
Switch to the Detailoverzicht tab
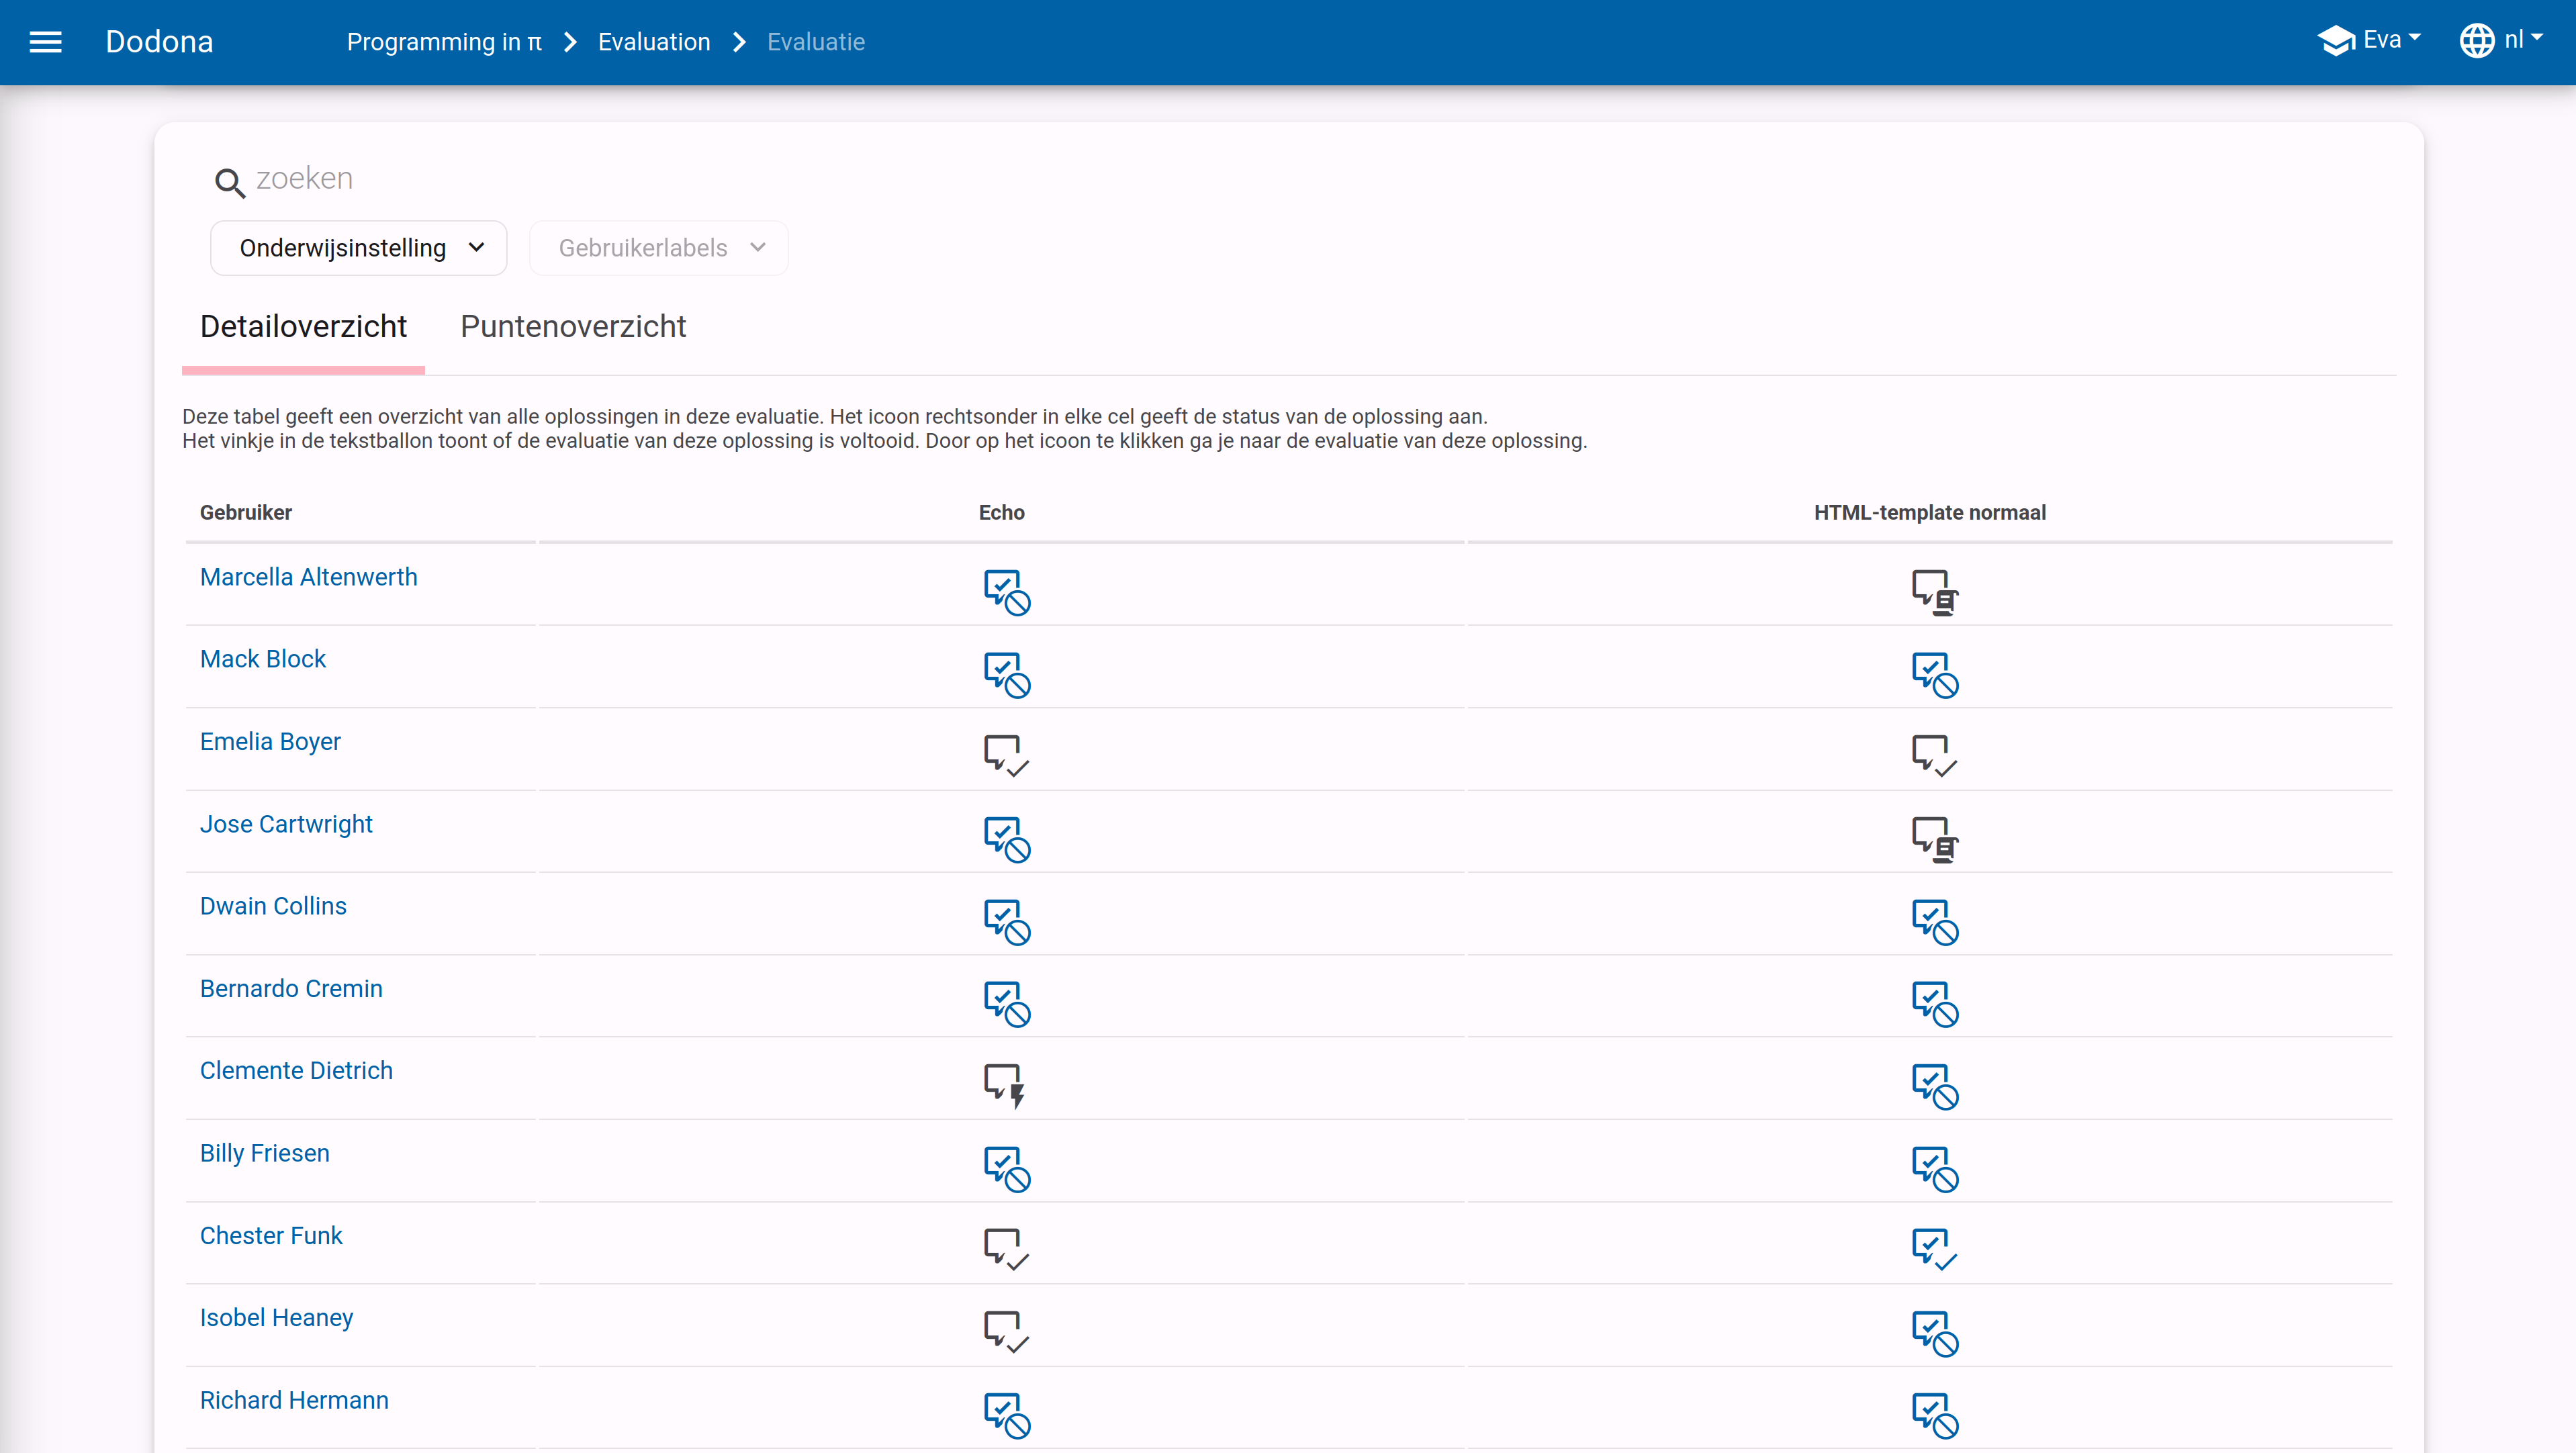(303, 327)
